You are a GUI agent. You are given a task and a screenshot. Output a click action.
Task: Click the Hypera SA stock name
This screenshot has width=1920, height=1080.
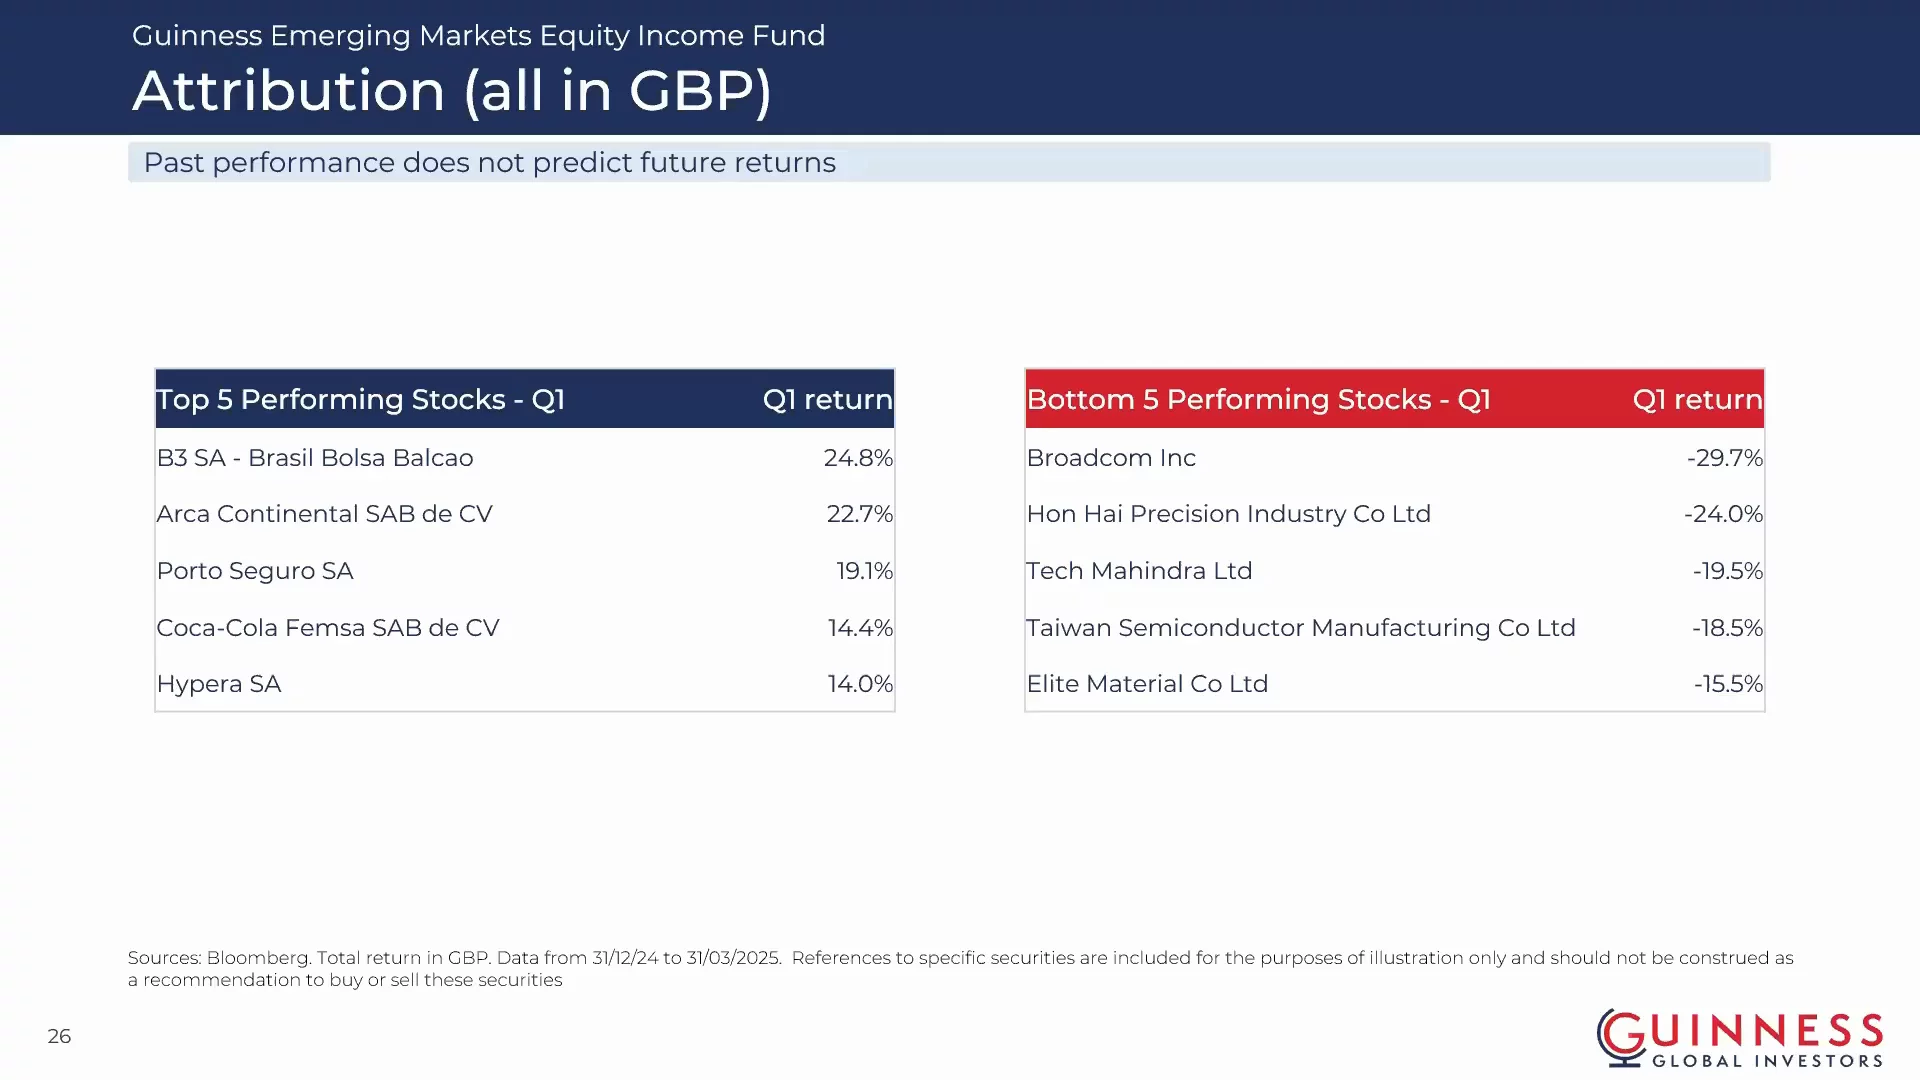pyautogui.click(x=219, y=685)
